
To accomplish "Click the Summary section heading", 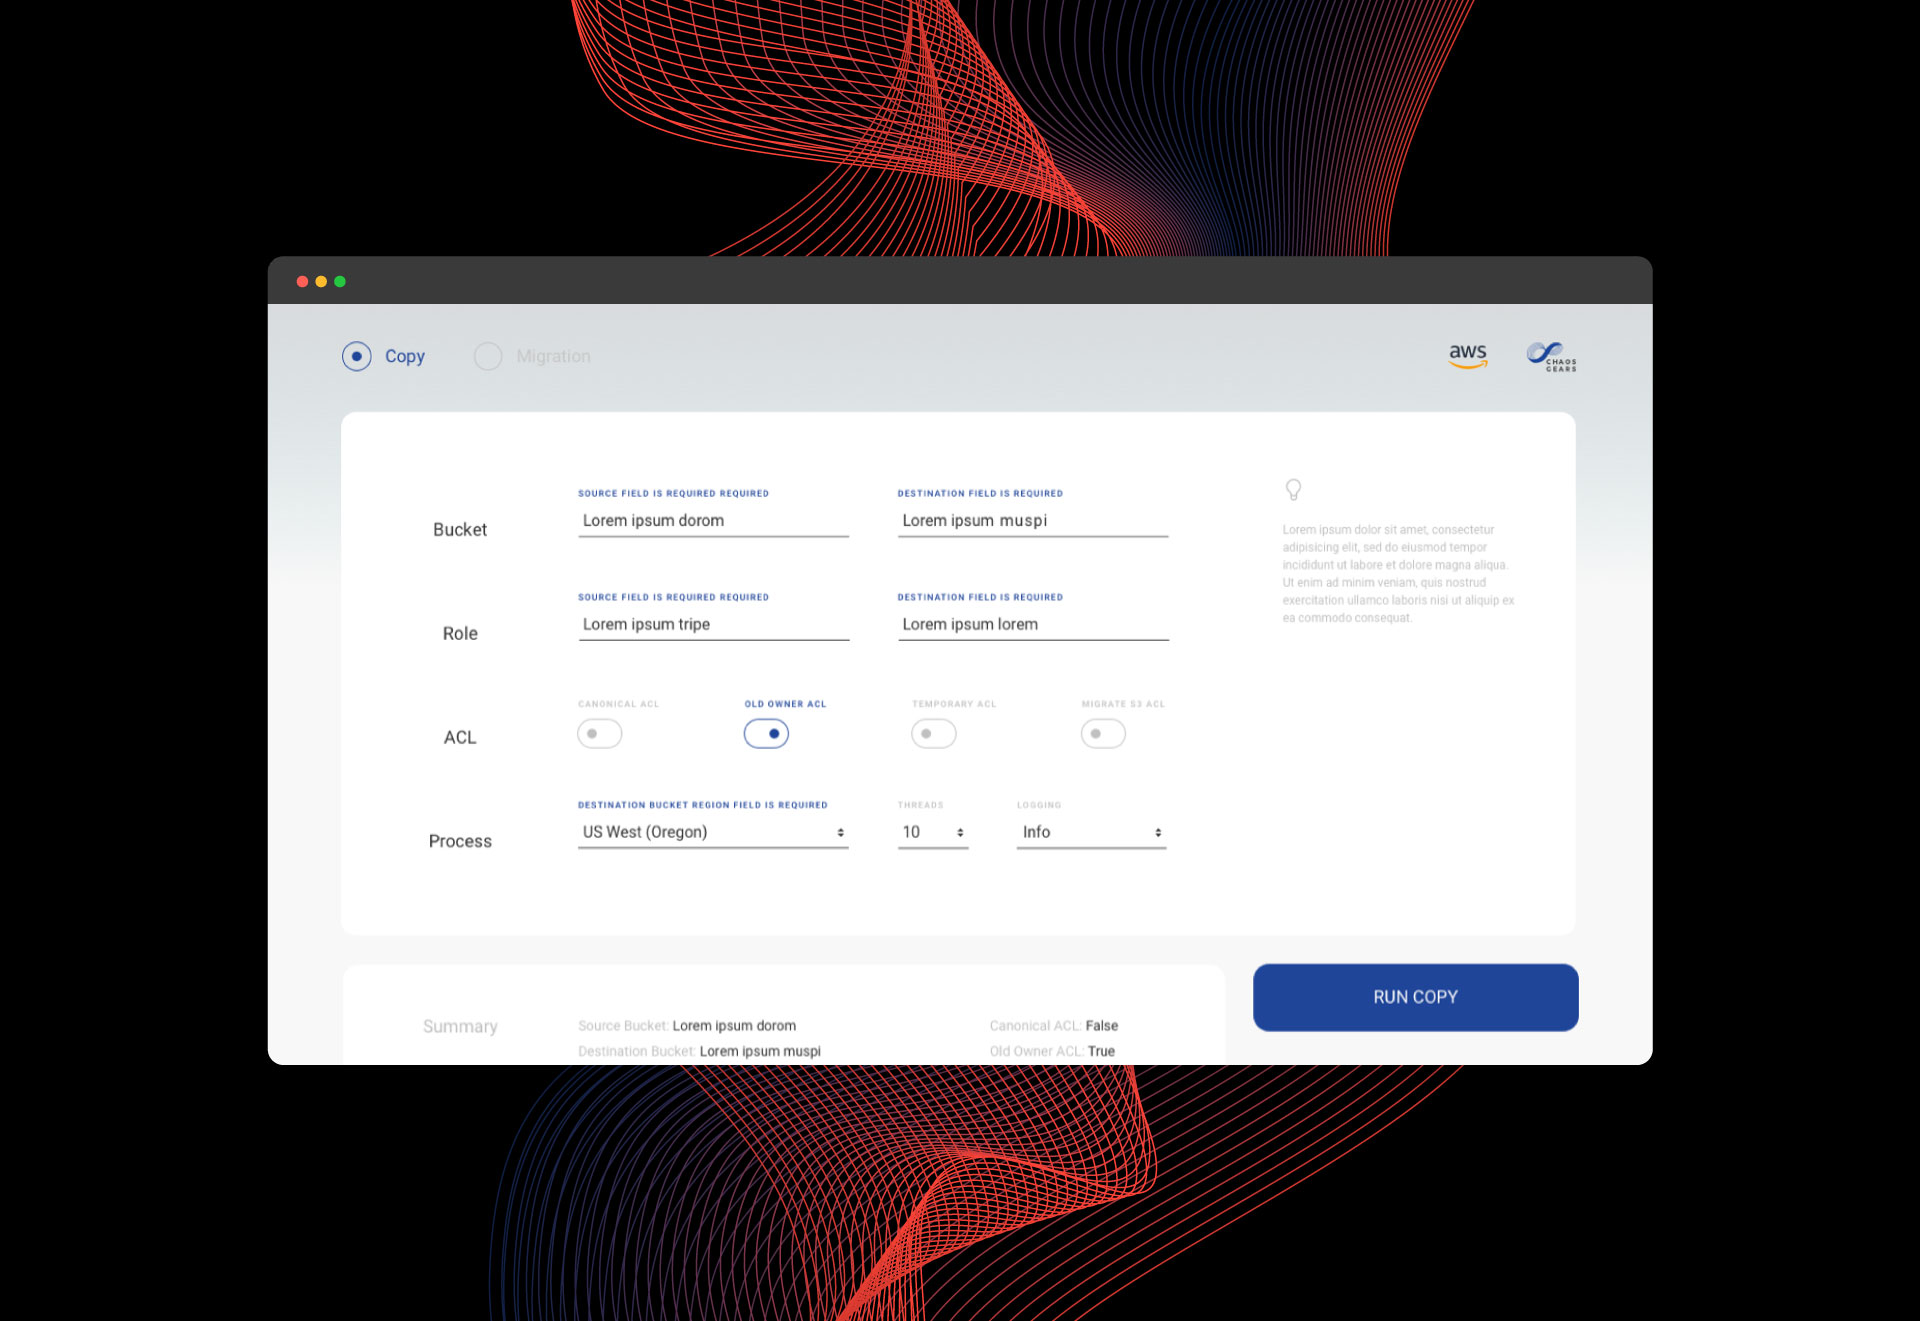I will pyautogui.click(x=460, y=1026).
